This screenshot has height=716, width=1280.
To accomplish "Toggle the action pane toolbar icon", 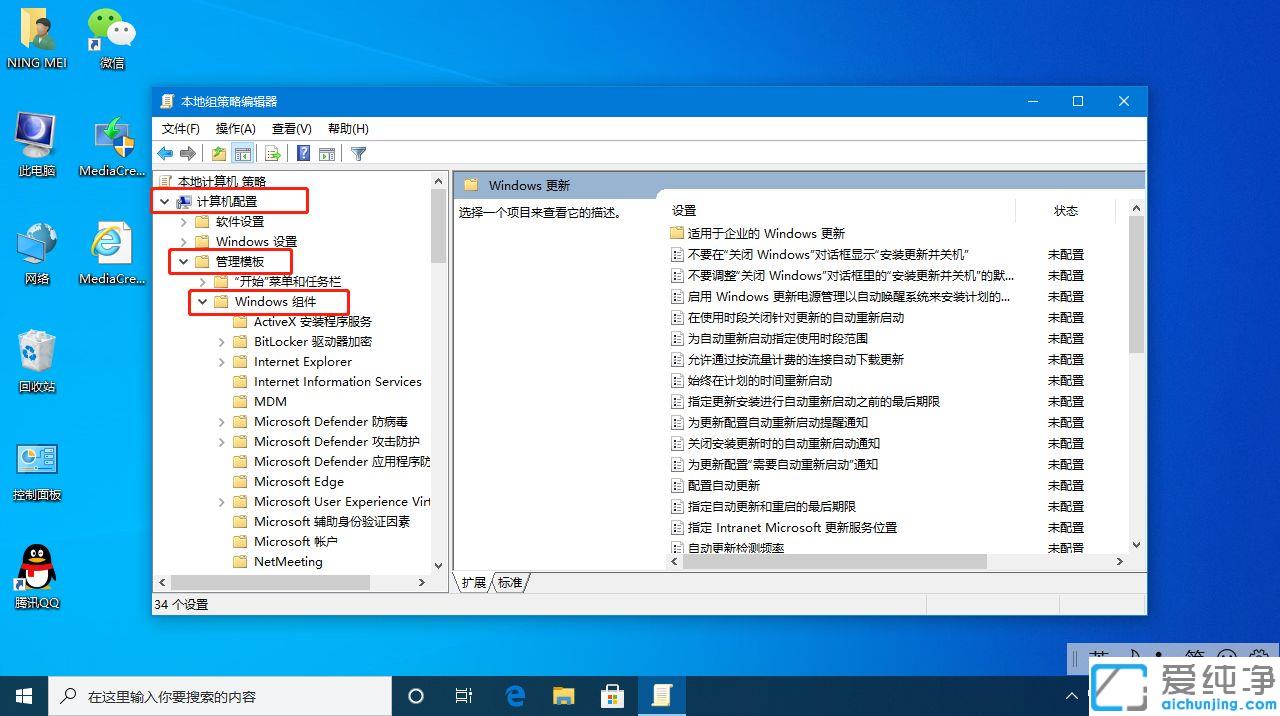I will point(327,153).
